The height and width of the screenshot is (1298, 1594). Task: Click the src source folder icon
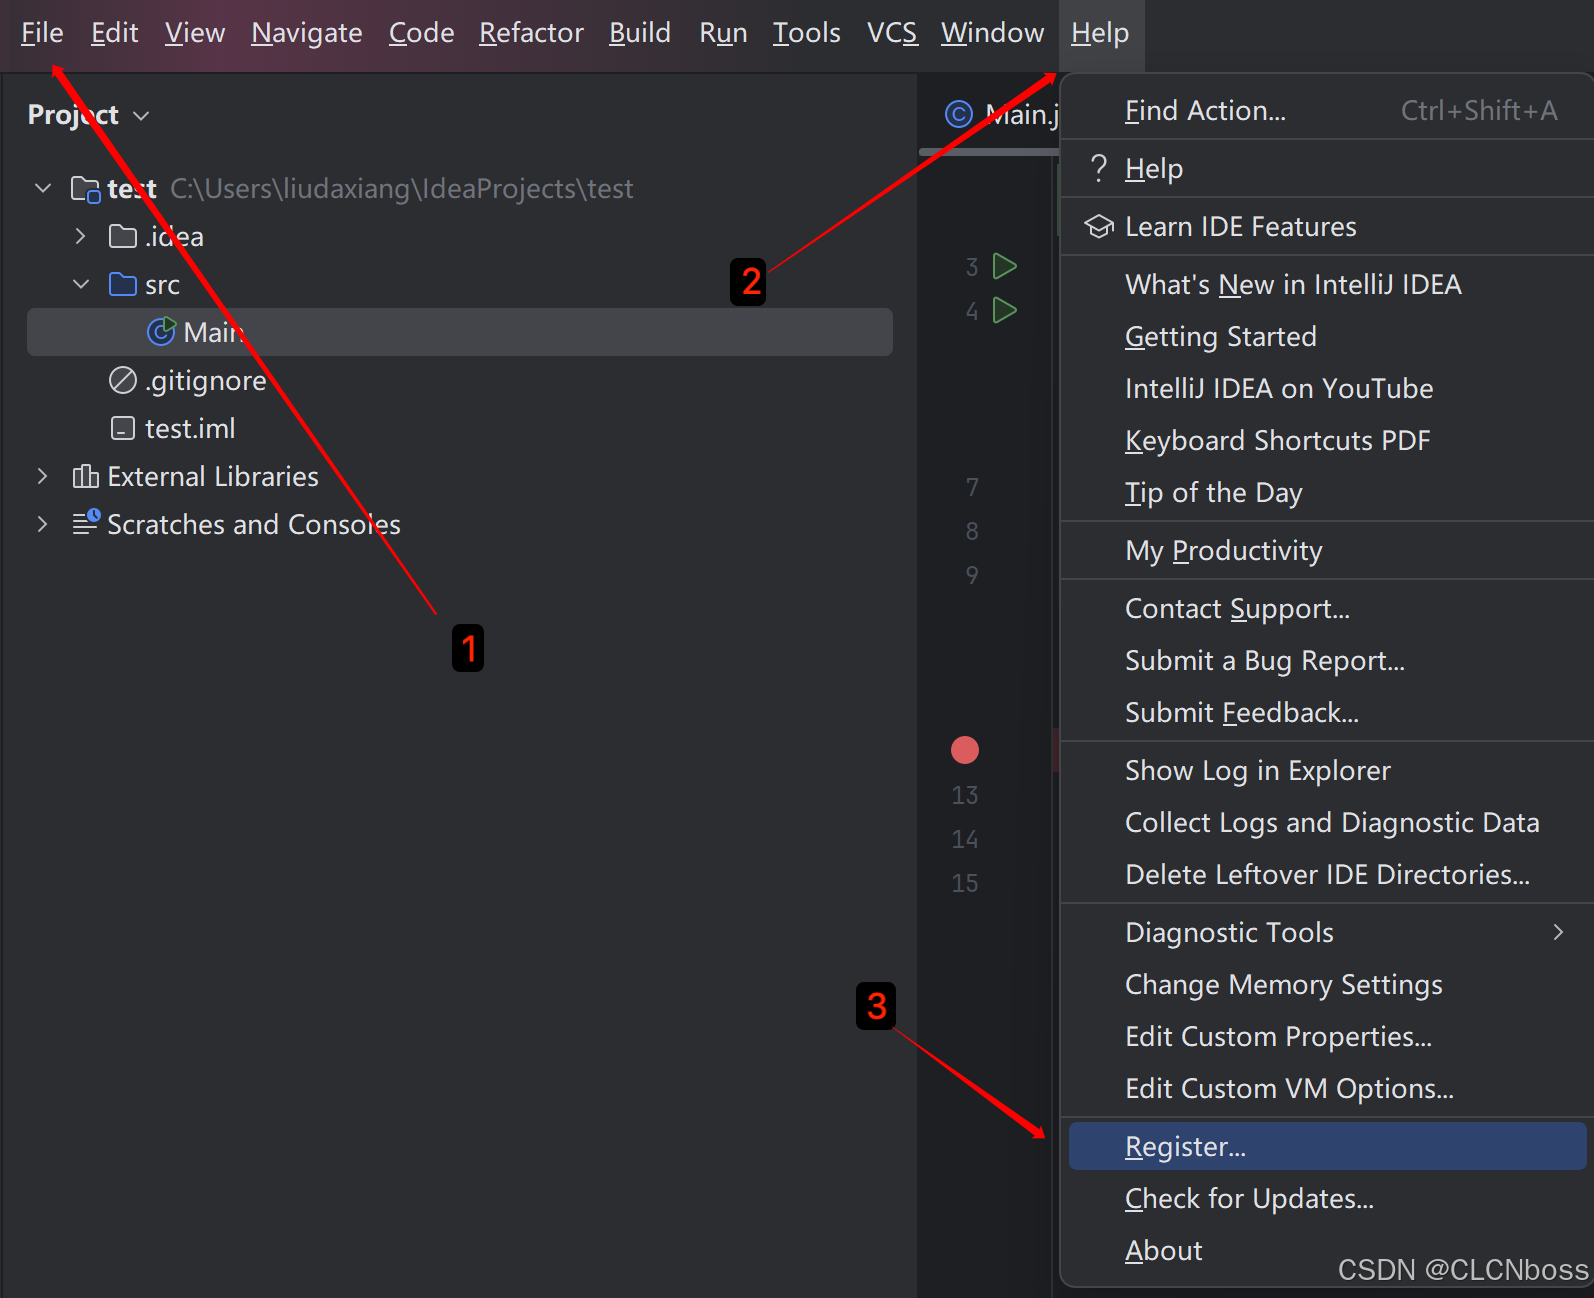(123, 284)
